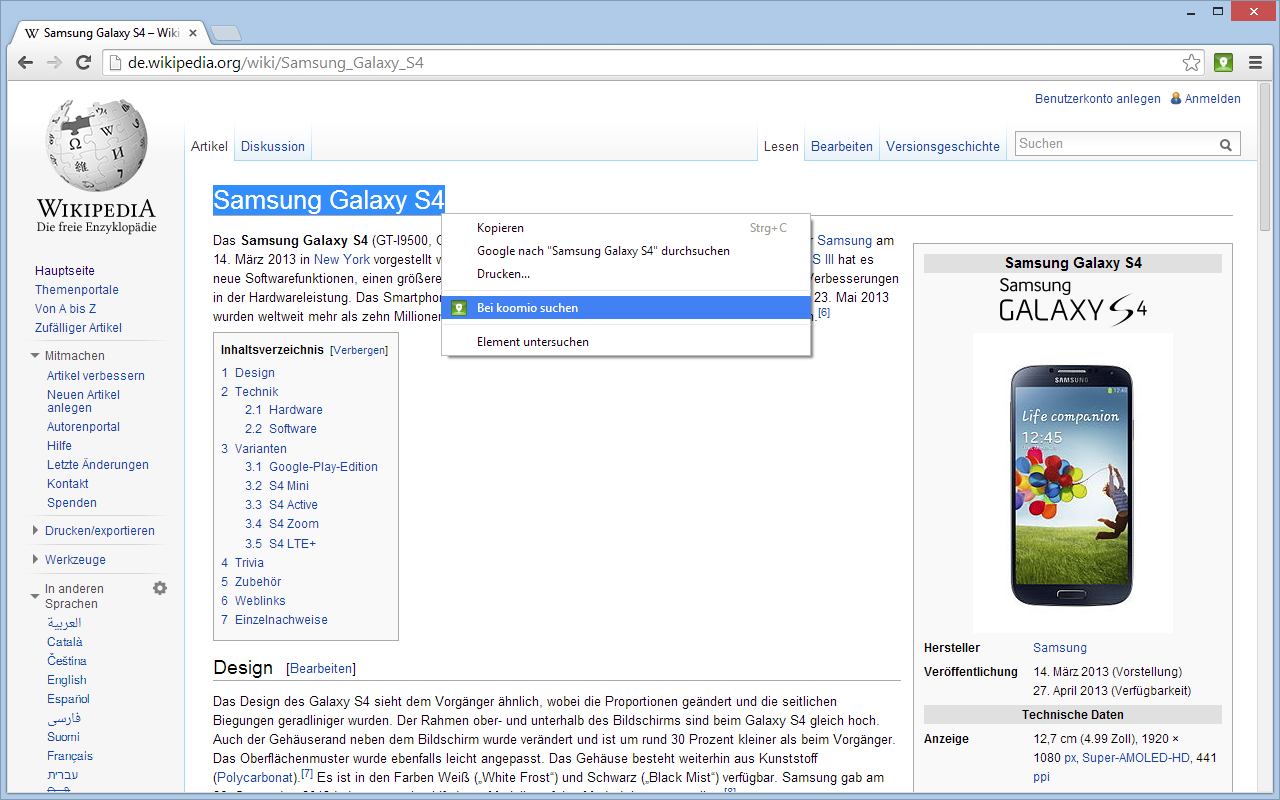Open the Artikel verbessern link
This screenshot has width=1280, height=800.
click(96, 376)
